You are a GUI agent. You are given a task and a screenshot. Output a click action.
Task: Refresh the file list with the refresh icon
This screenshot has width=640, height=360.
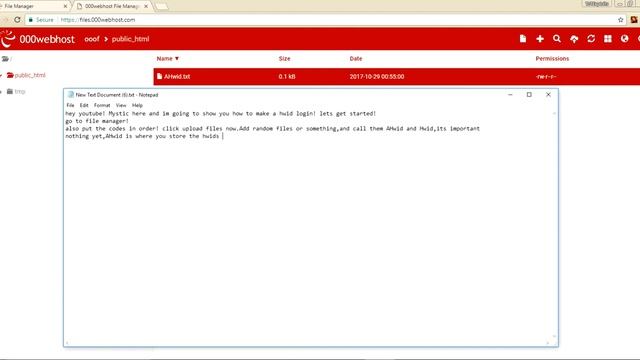[x=591, y=39]
